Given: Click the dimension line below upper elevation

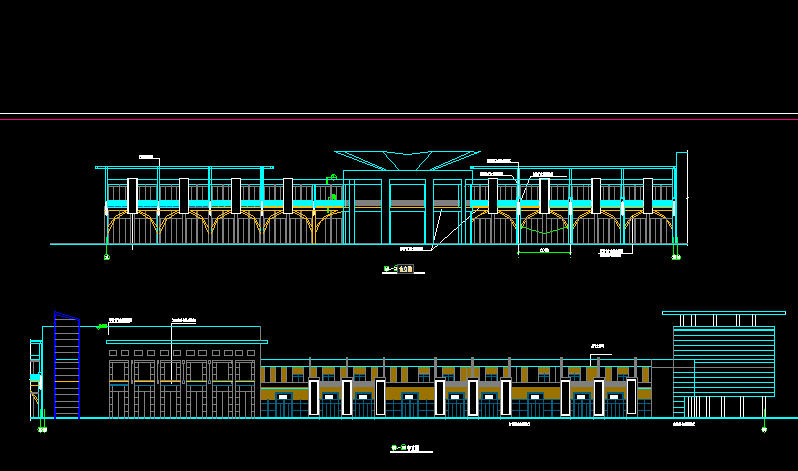Looking at the screenshot, I should 544,254.
